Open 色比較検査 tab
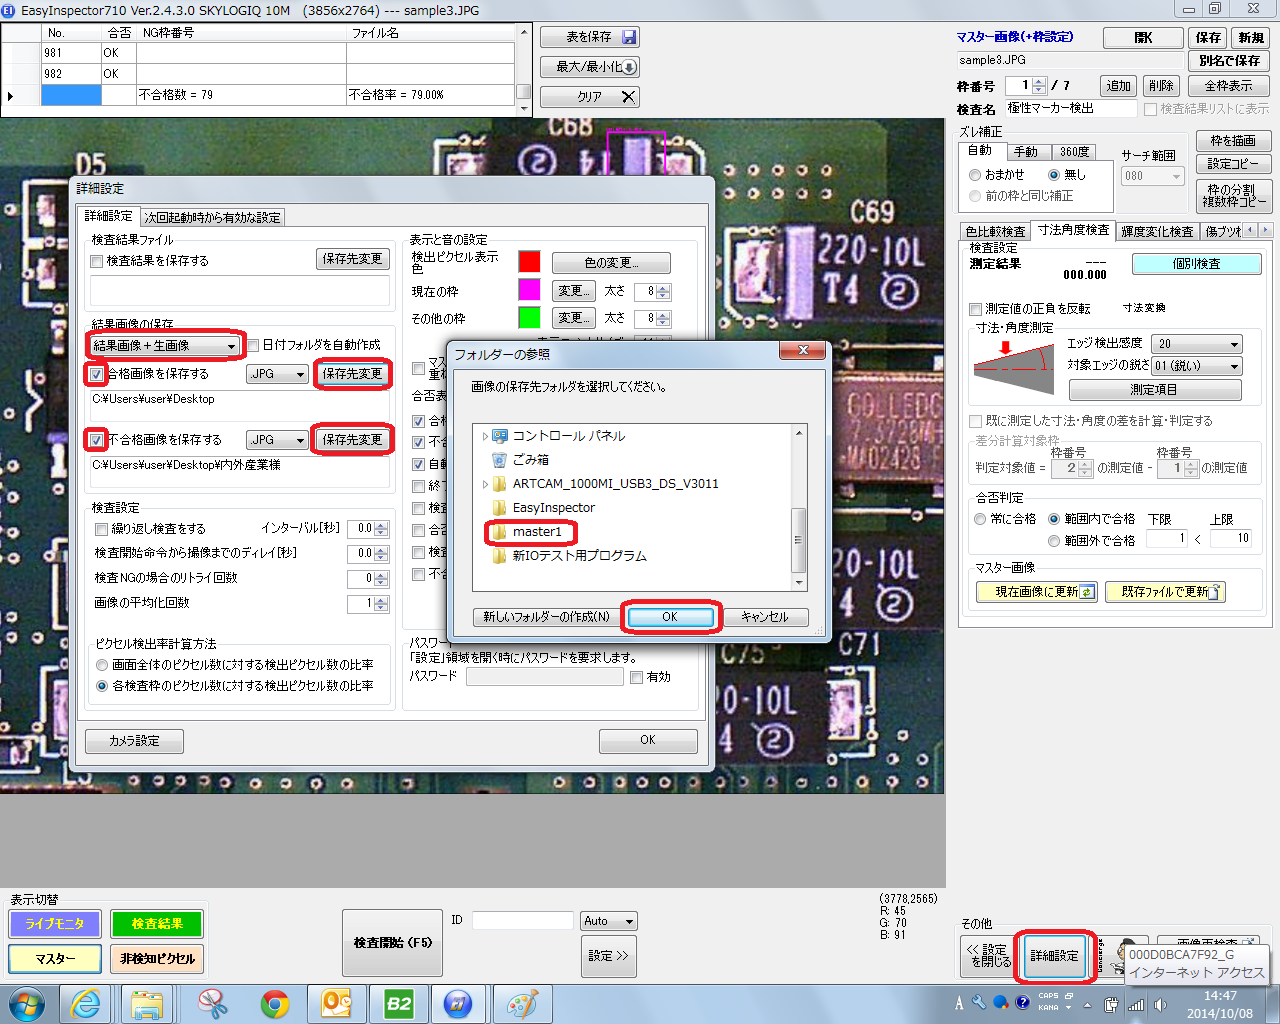This screenshot has width=1280, height=1024. pyautogui.click(x=995, y=231)
